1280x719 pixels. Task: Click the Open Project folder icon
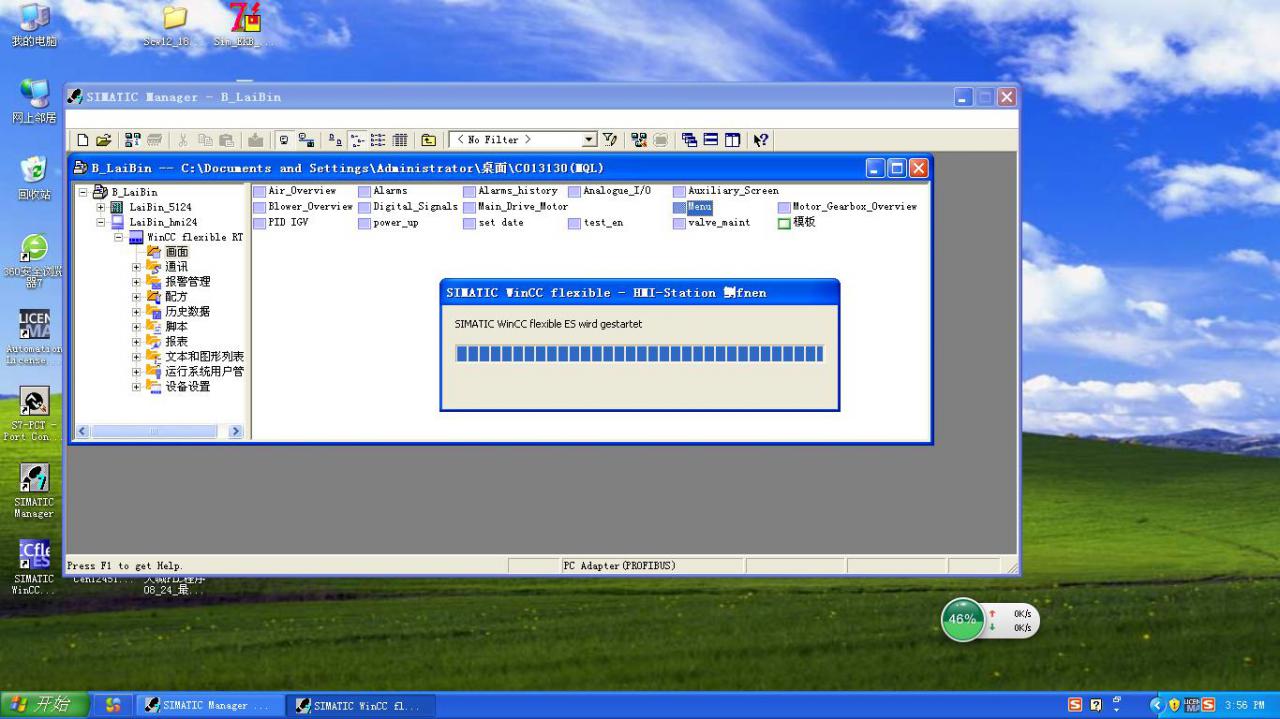pos(103,140)
